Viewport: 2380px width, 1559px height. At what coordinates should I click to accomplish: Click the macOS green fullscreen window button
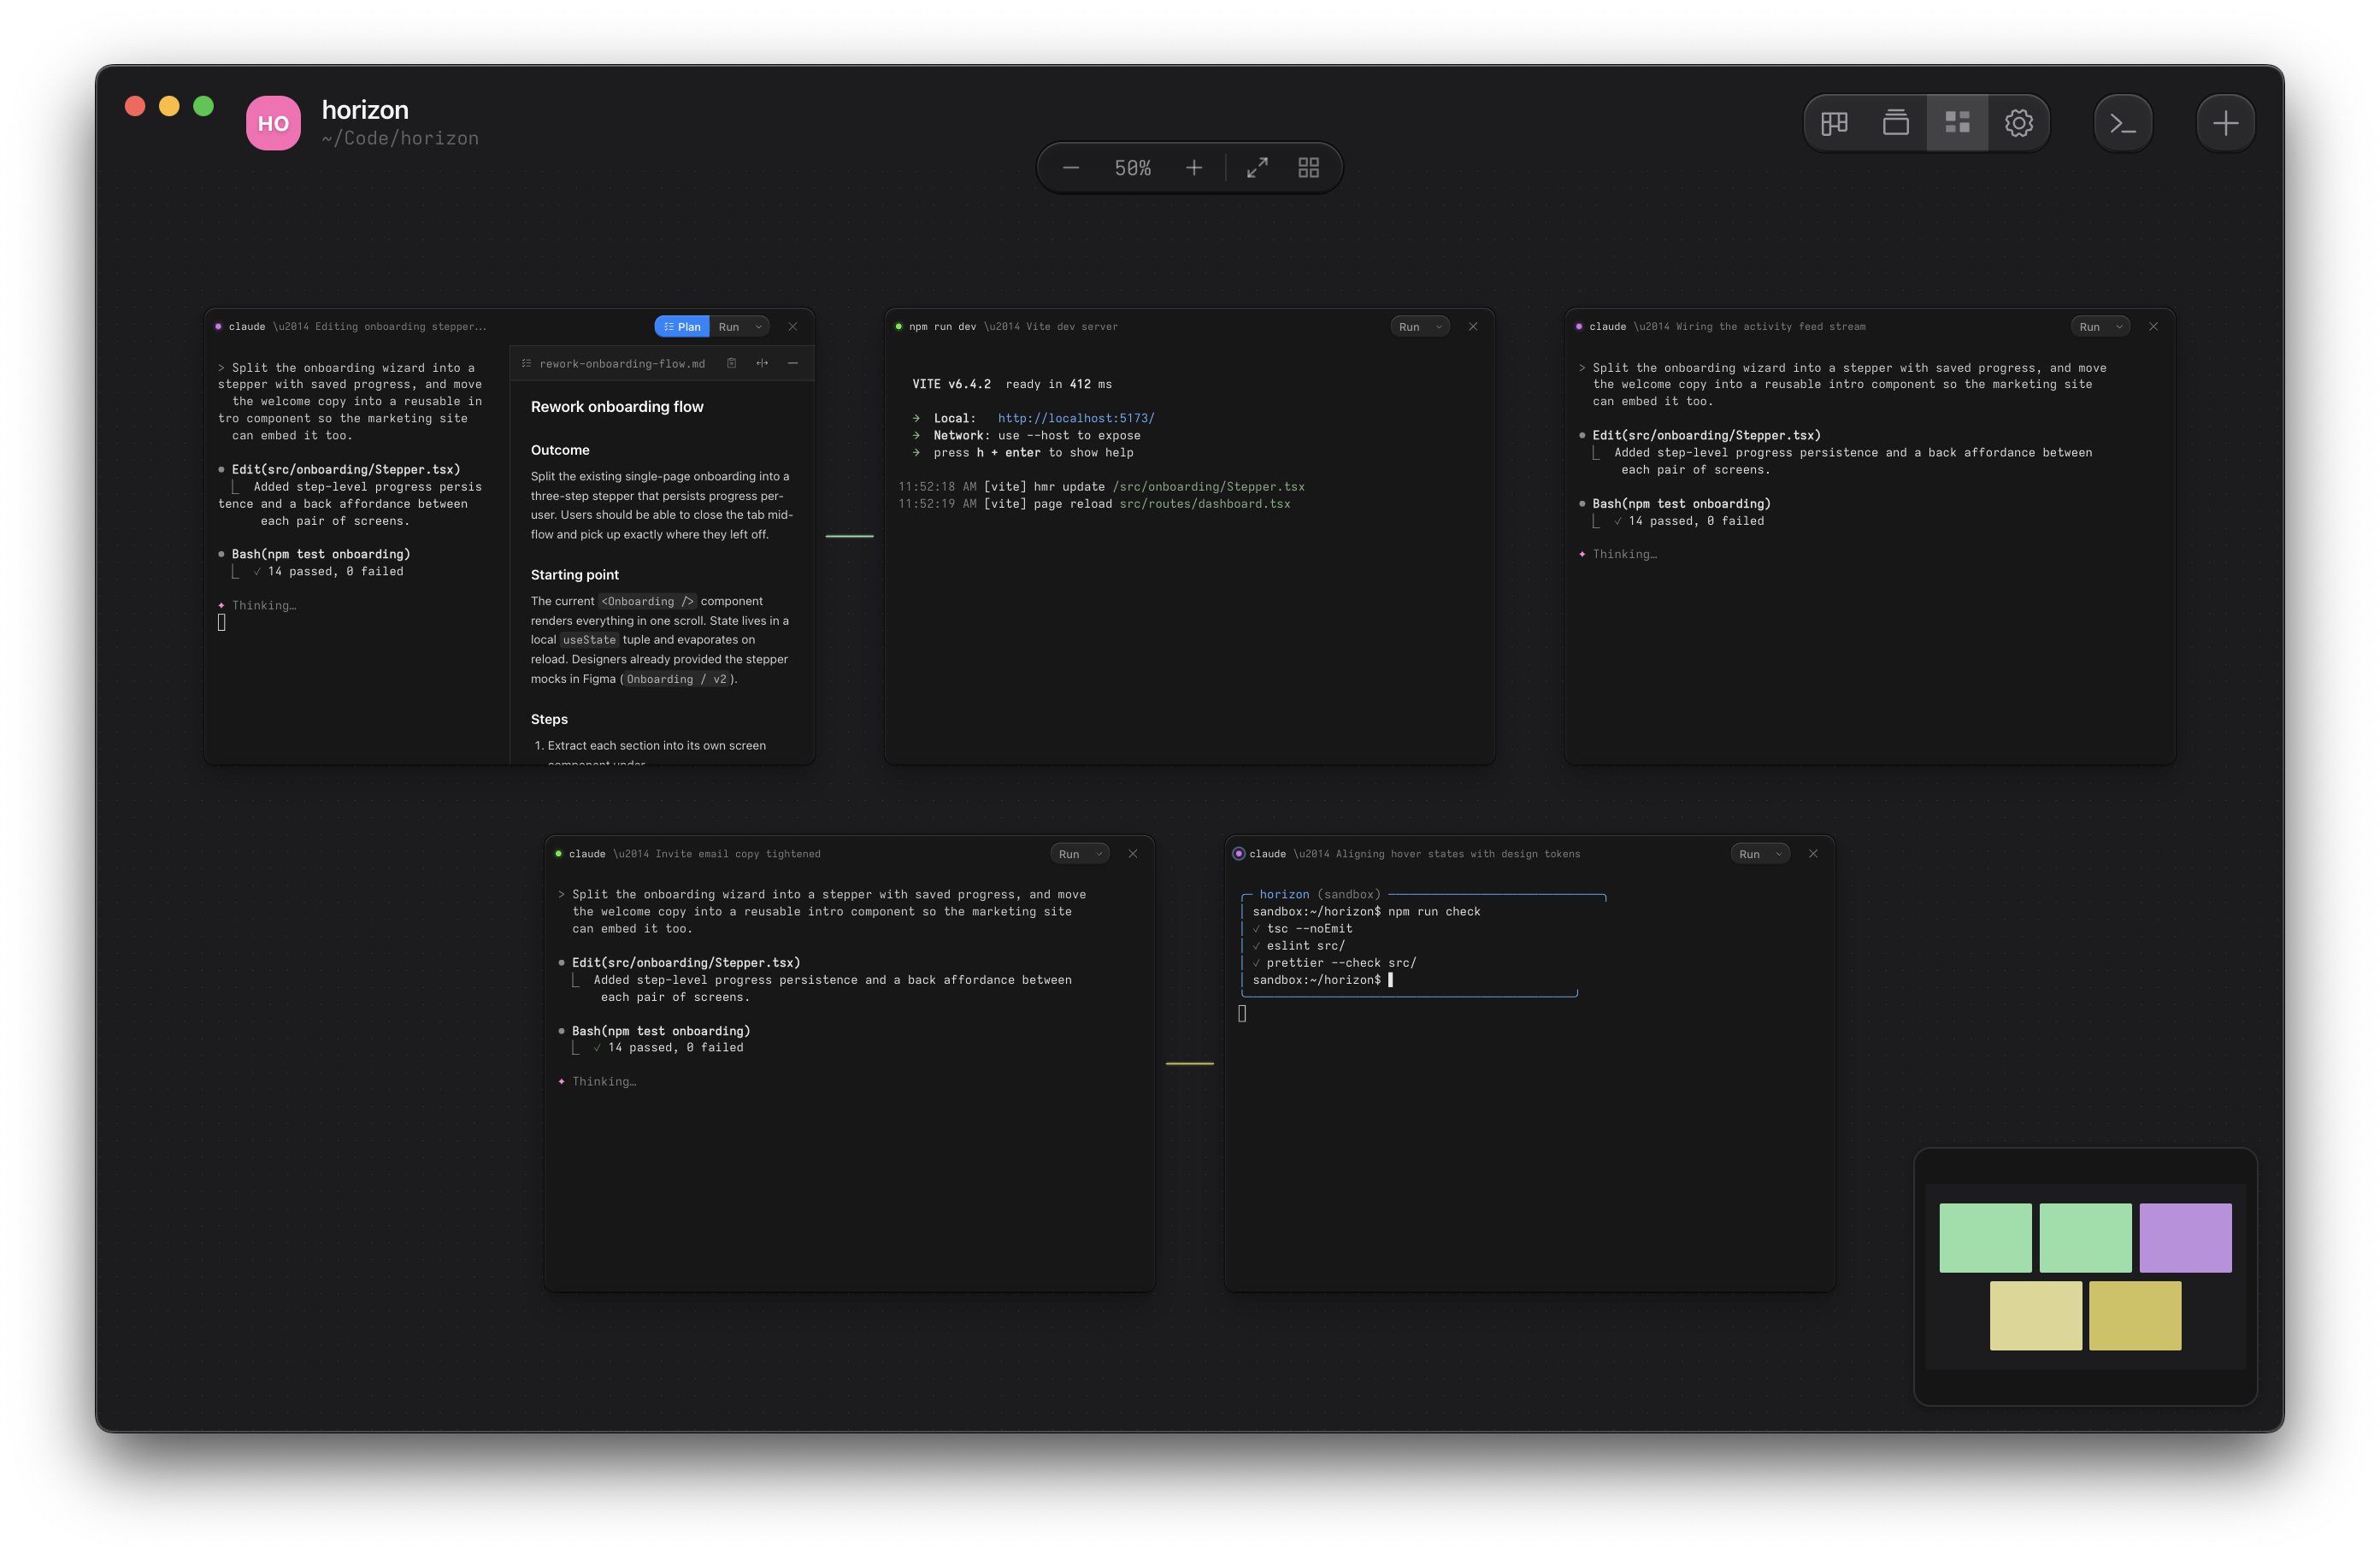(203, 106)
